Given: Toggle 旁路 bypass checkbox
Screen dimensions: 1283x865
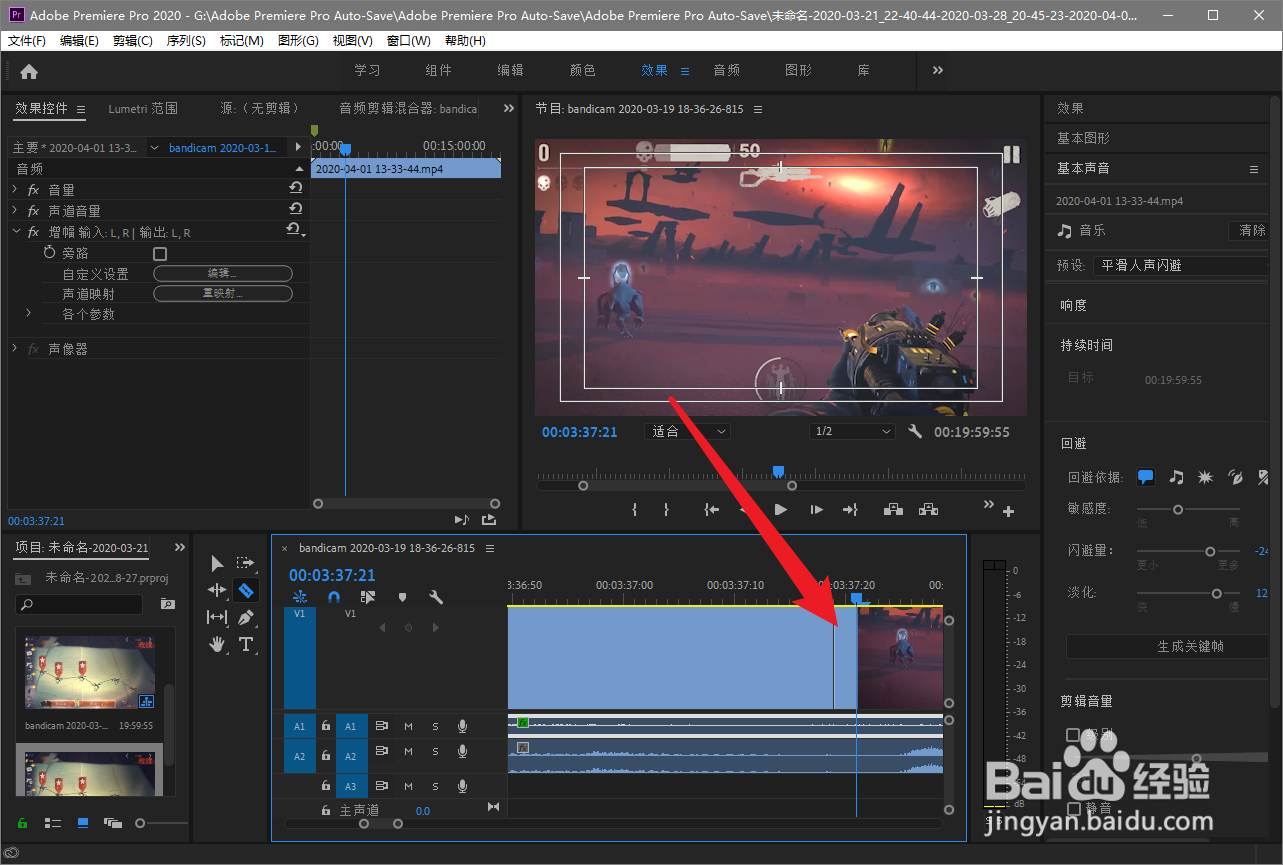Looking at the screenshot, I should 160,254.
